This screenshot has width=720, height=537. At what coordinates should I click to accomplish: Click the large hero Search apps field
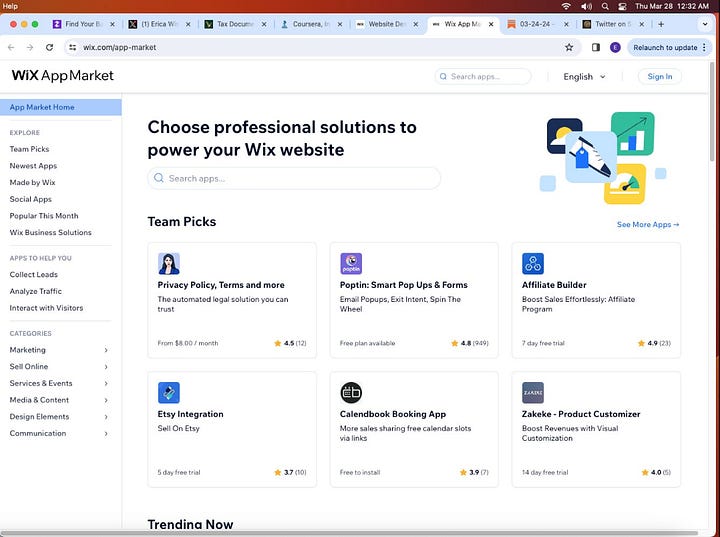(x=294, y=178)
